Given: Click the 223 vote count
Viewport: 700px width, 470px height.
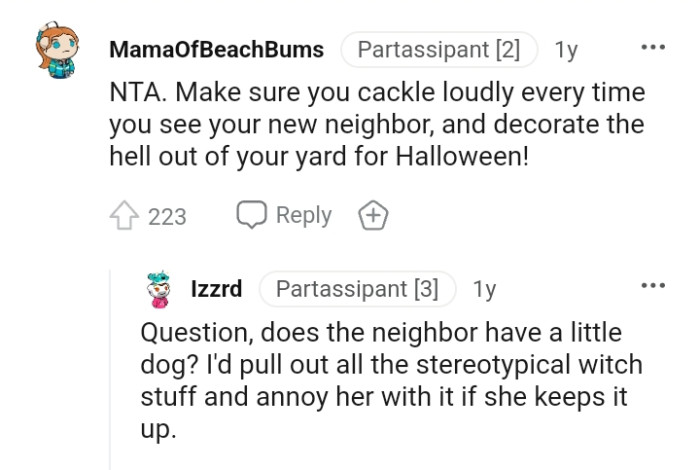Looking at the screenshot, I should (167, 216).
